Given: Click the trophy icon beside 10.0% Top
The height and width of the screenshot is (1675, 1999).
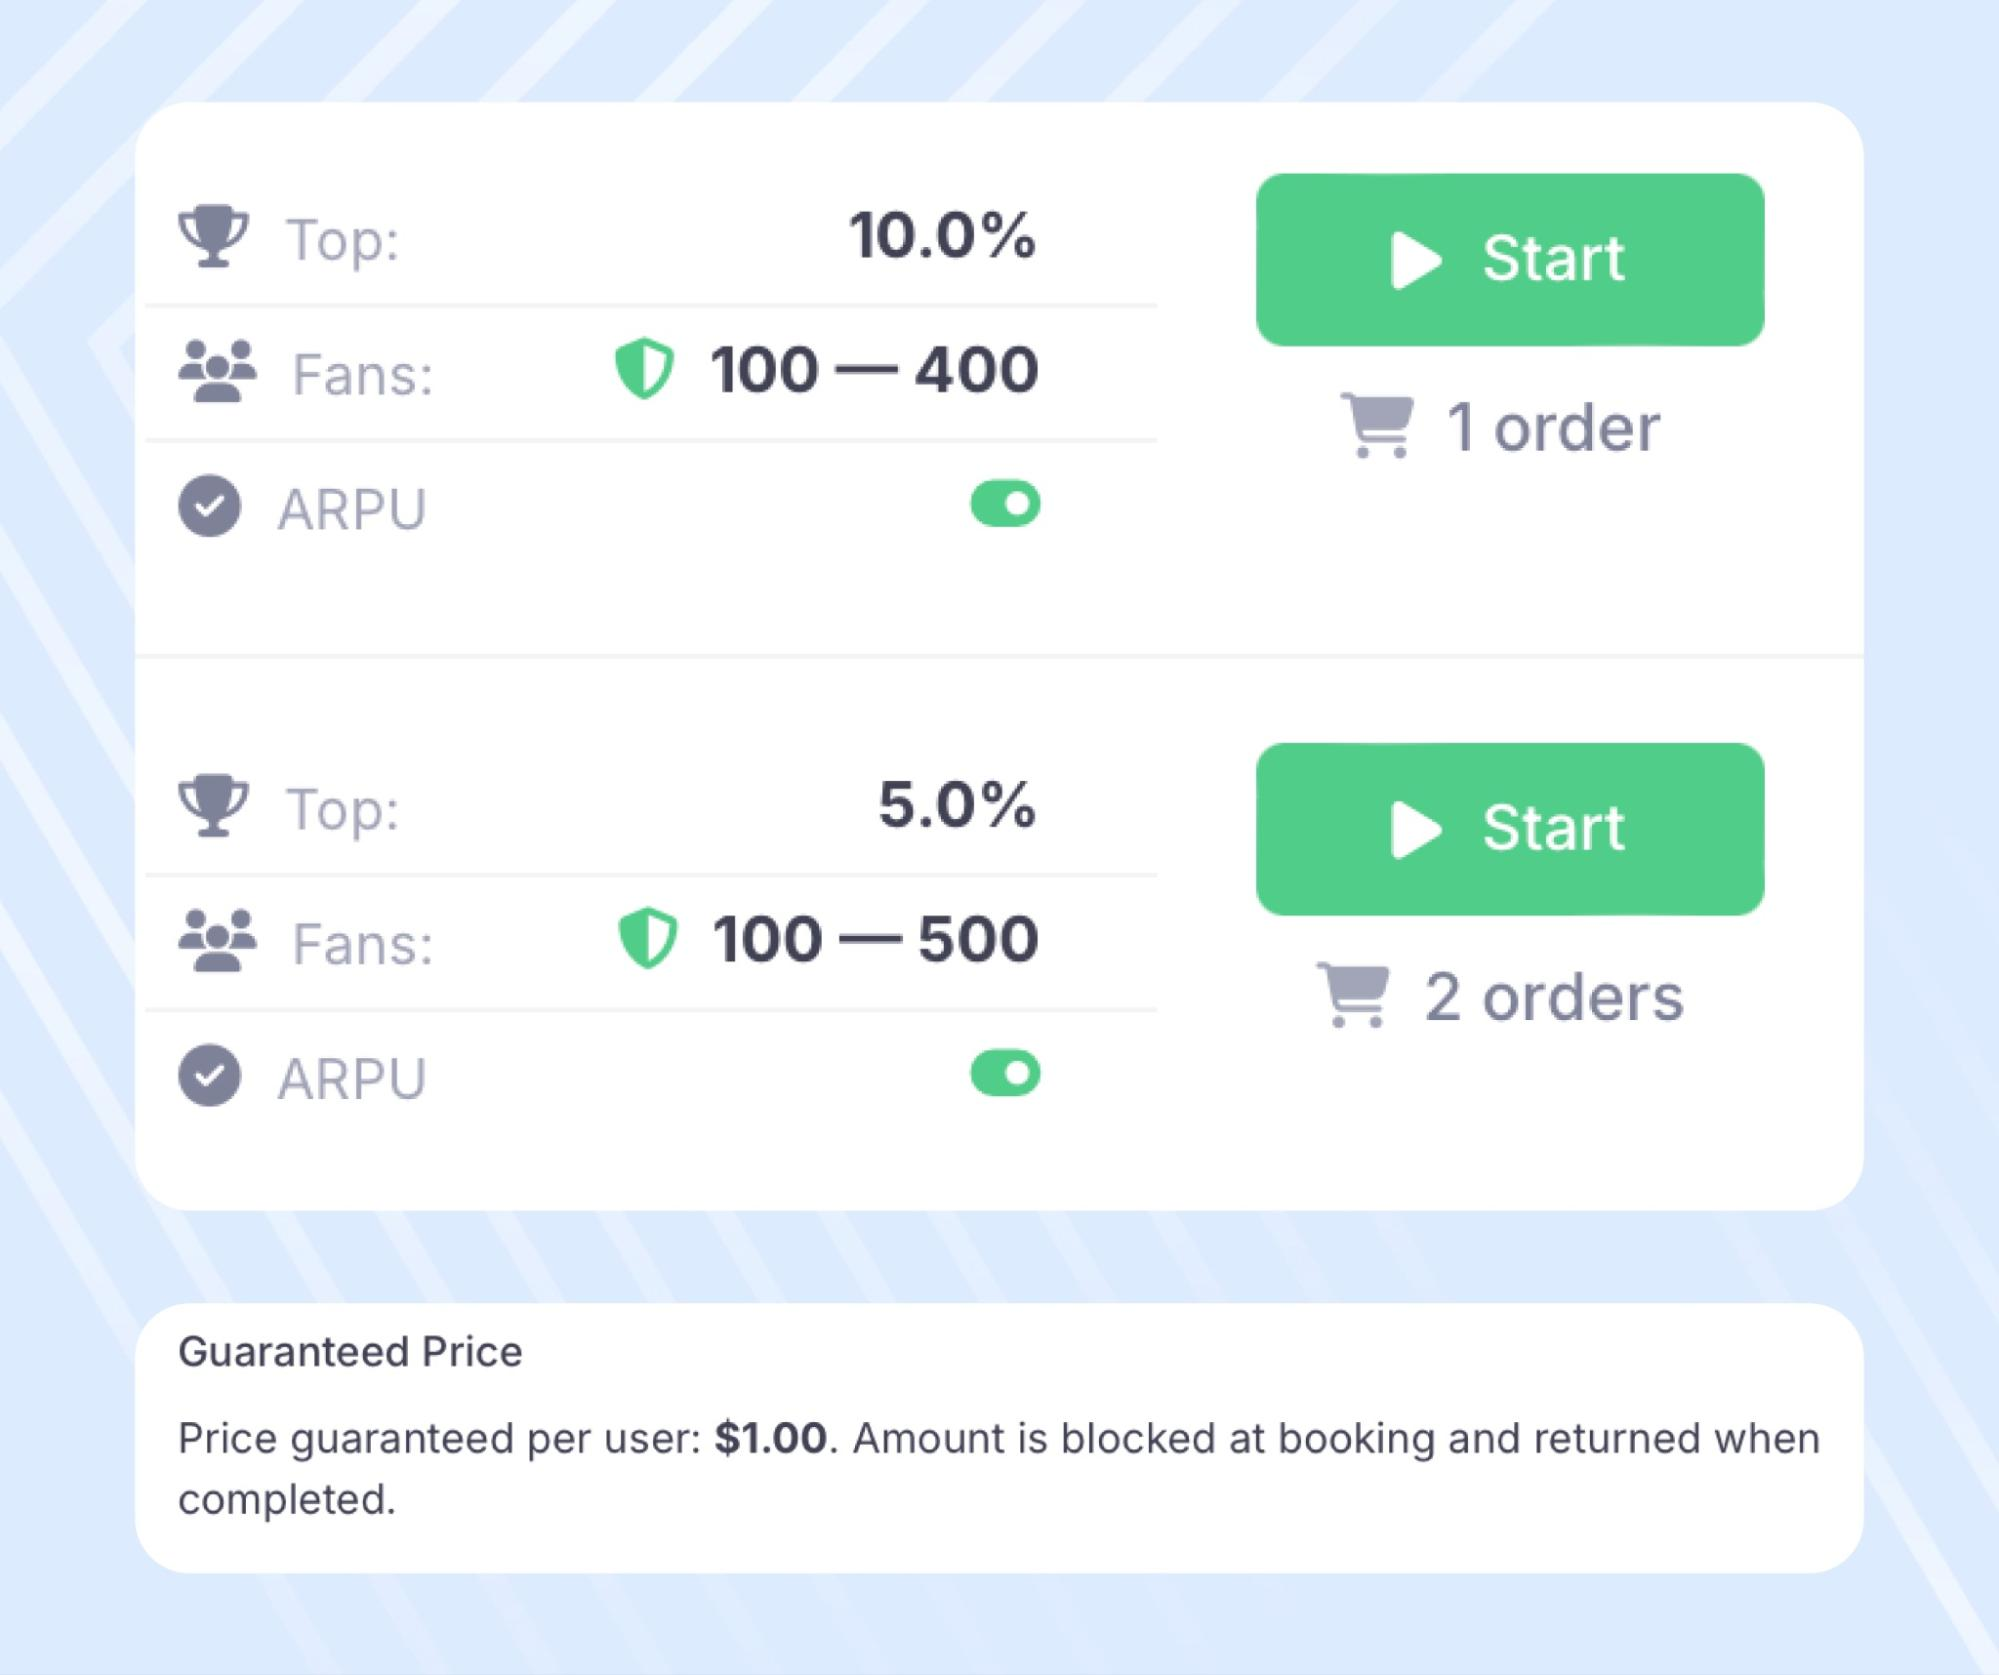Looking at the screenshot, I should 213,236.
